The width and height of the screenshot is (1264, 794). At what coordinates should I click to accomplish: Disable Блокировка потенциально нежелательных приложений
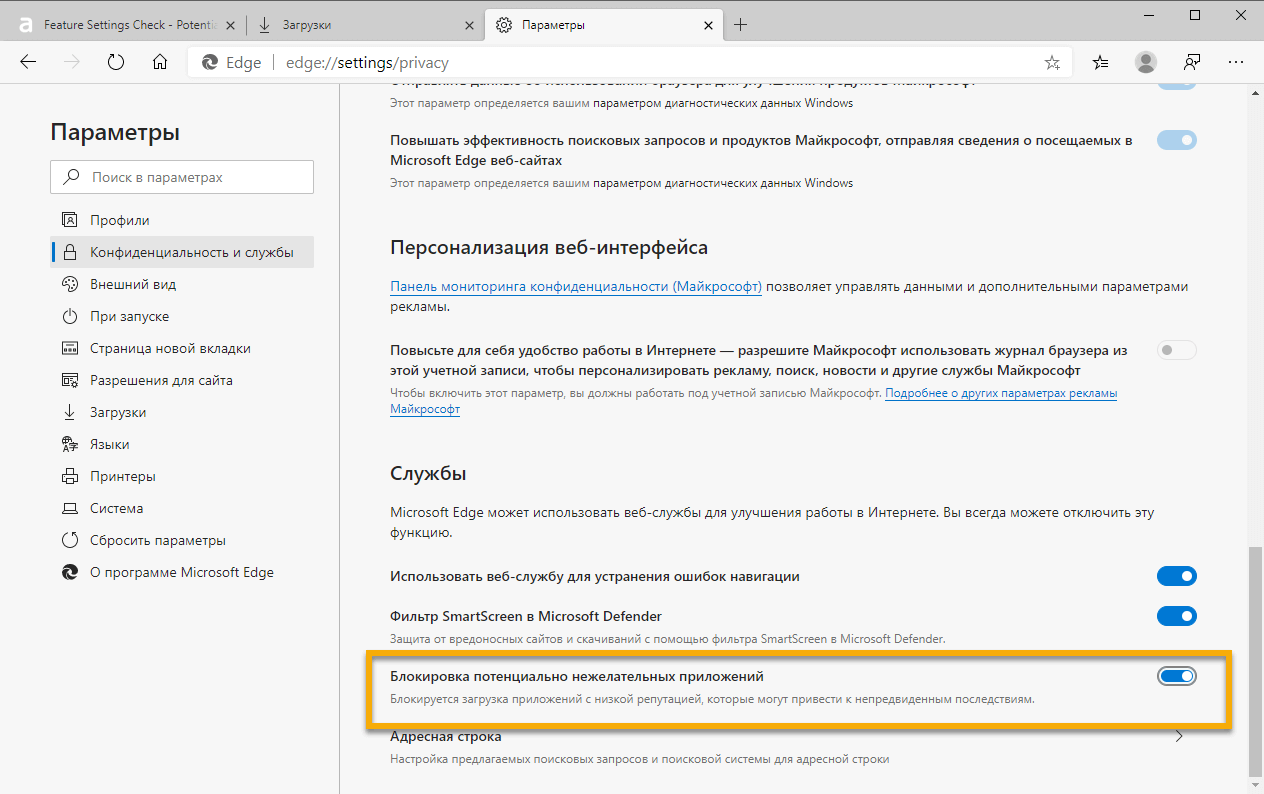pos(1177,675)
